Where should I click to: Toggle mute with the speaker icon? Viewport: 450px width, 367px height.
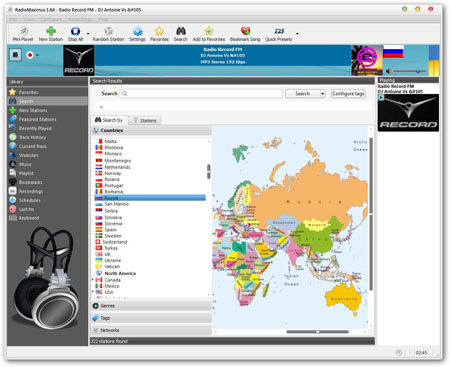[x=389, y=71]
